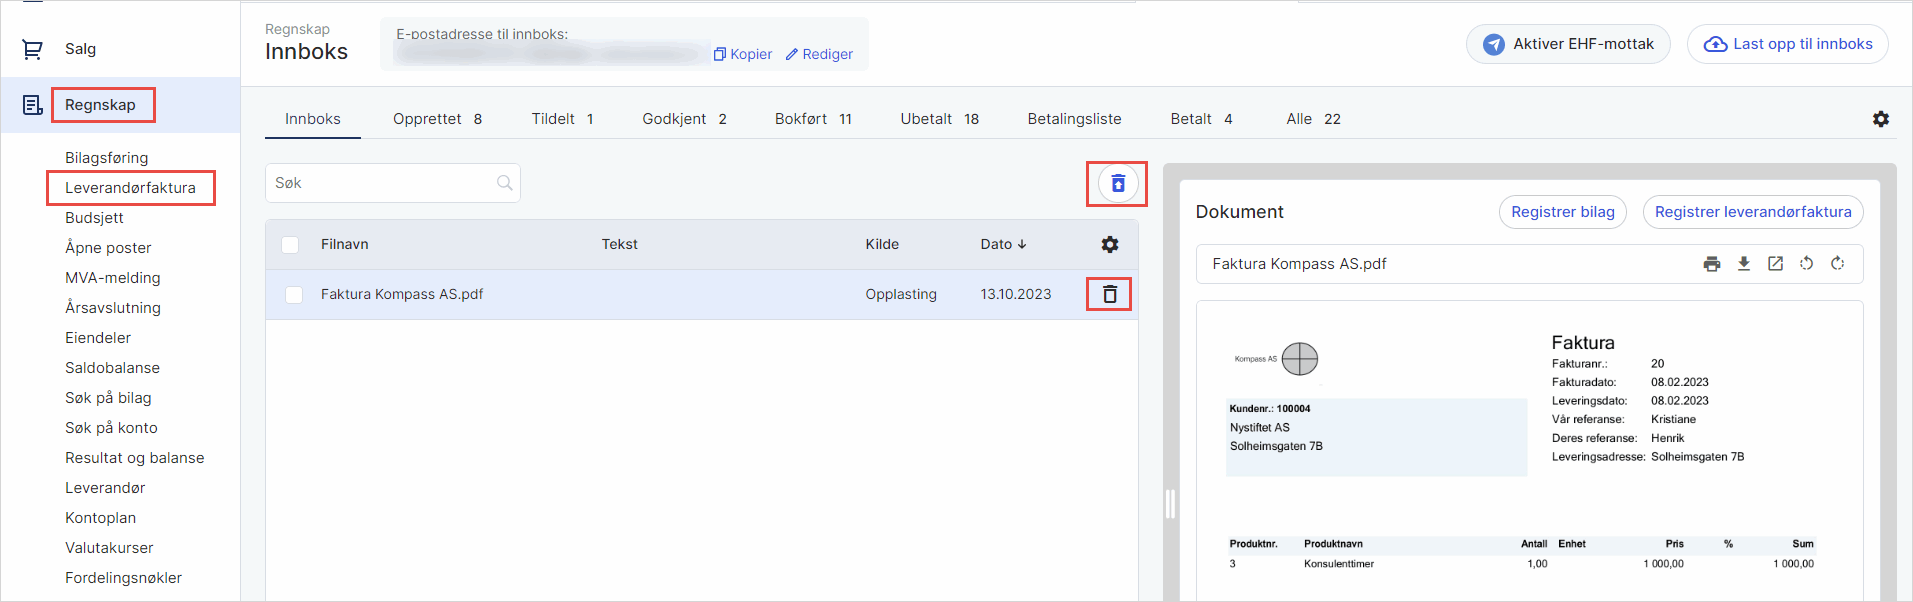Switch to the Godkjent tab
This screenshot has width=1913, height=602.
click(x=684, y=119)
